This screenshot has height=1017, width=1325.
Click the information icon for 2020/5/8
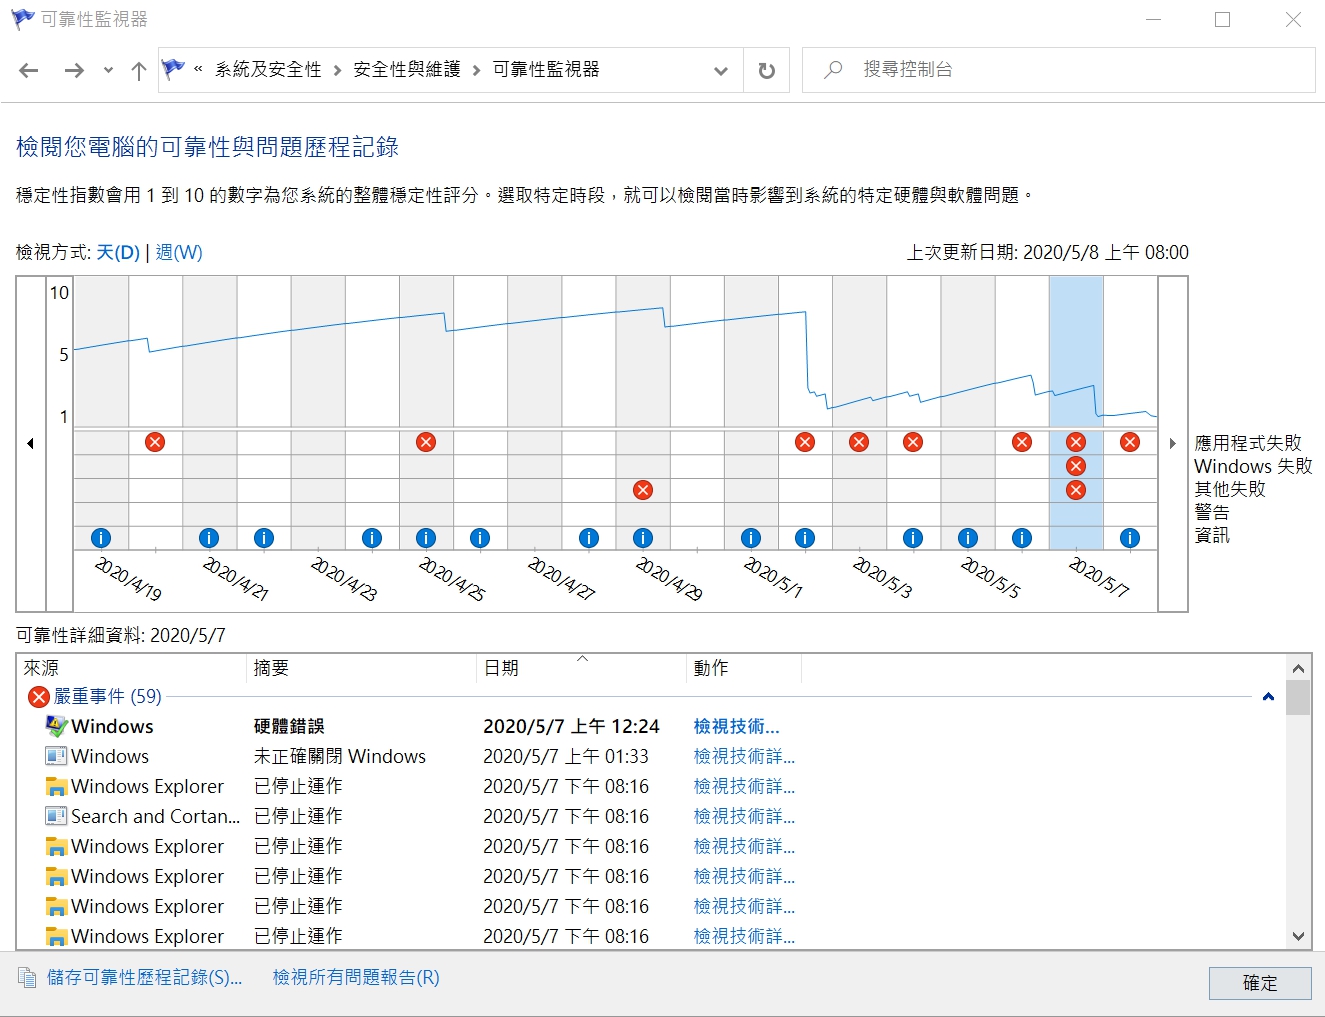click(1130, 538)
